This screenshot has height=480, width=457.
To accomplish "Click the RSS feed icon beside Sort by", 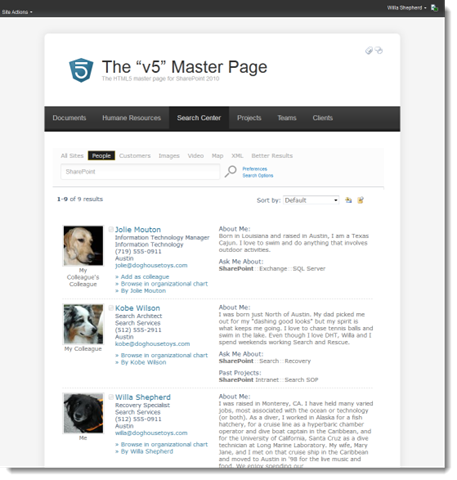I will [x=360, y=200].
